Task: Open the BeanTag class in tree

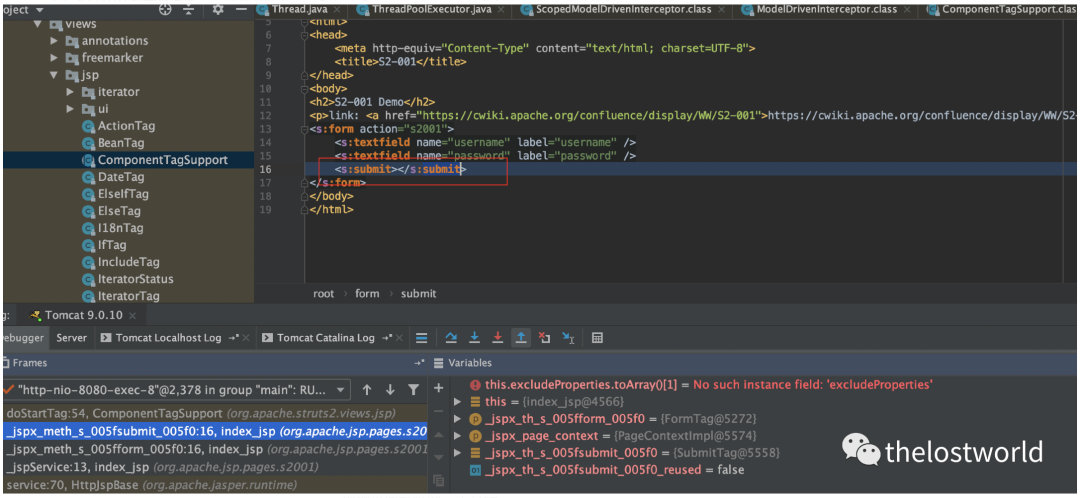Action: pyautogui.click(x=120, y=143)
